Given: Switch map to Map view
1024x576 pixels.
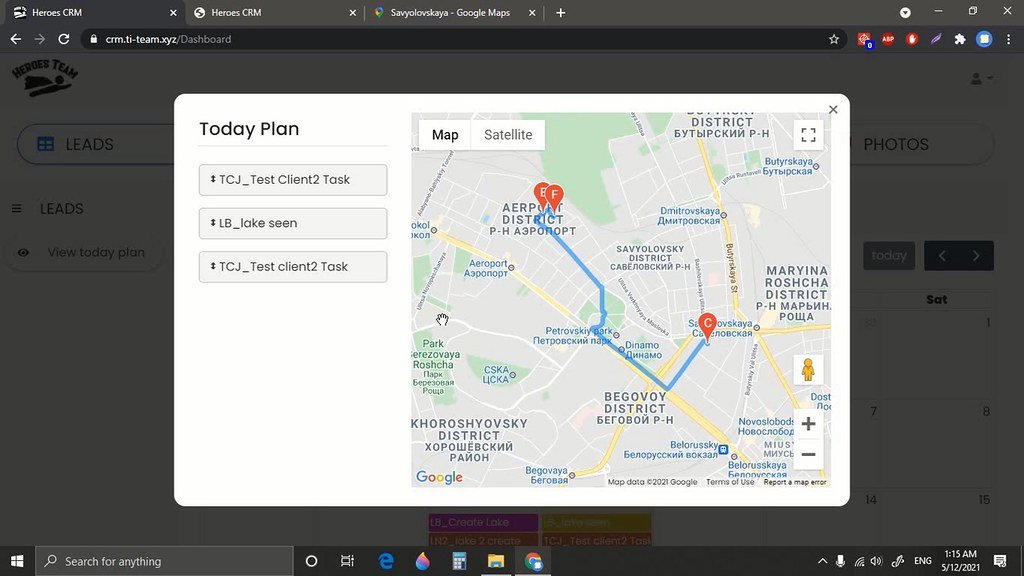Looking at the screenshot, I should pyautogui.click(x=445, y=135).
